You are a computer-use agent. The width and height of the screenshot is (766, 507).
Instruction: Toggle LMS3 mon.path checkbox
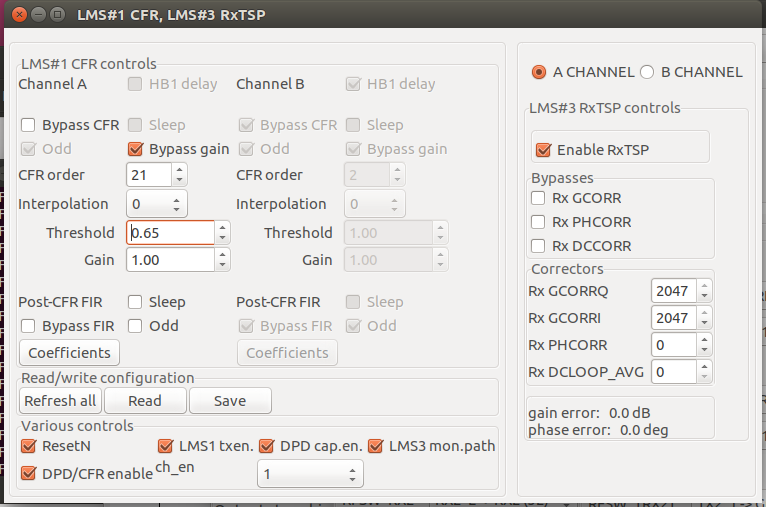pos(375,446)
